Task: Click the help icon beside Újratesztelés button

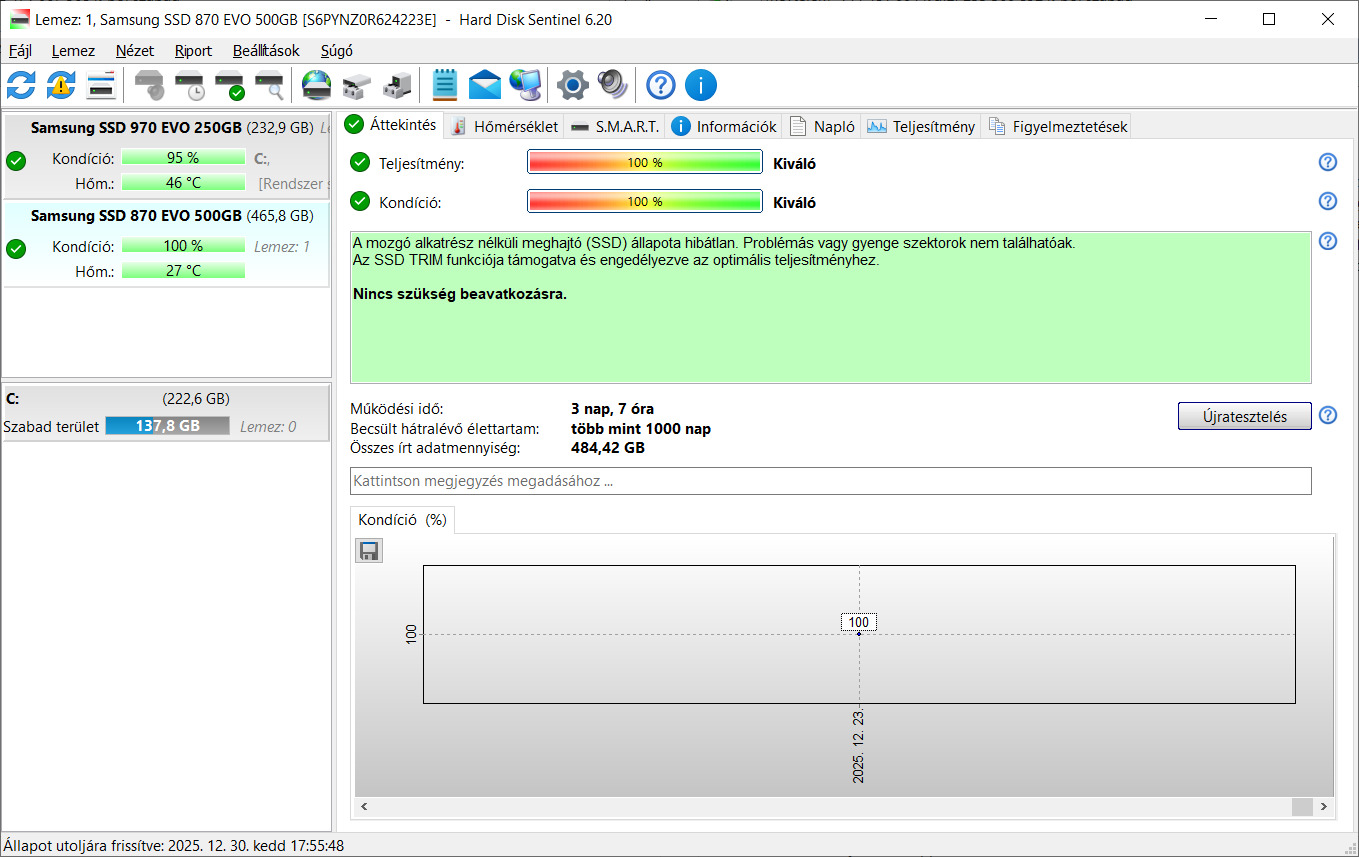Action: pos(1328,415)
